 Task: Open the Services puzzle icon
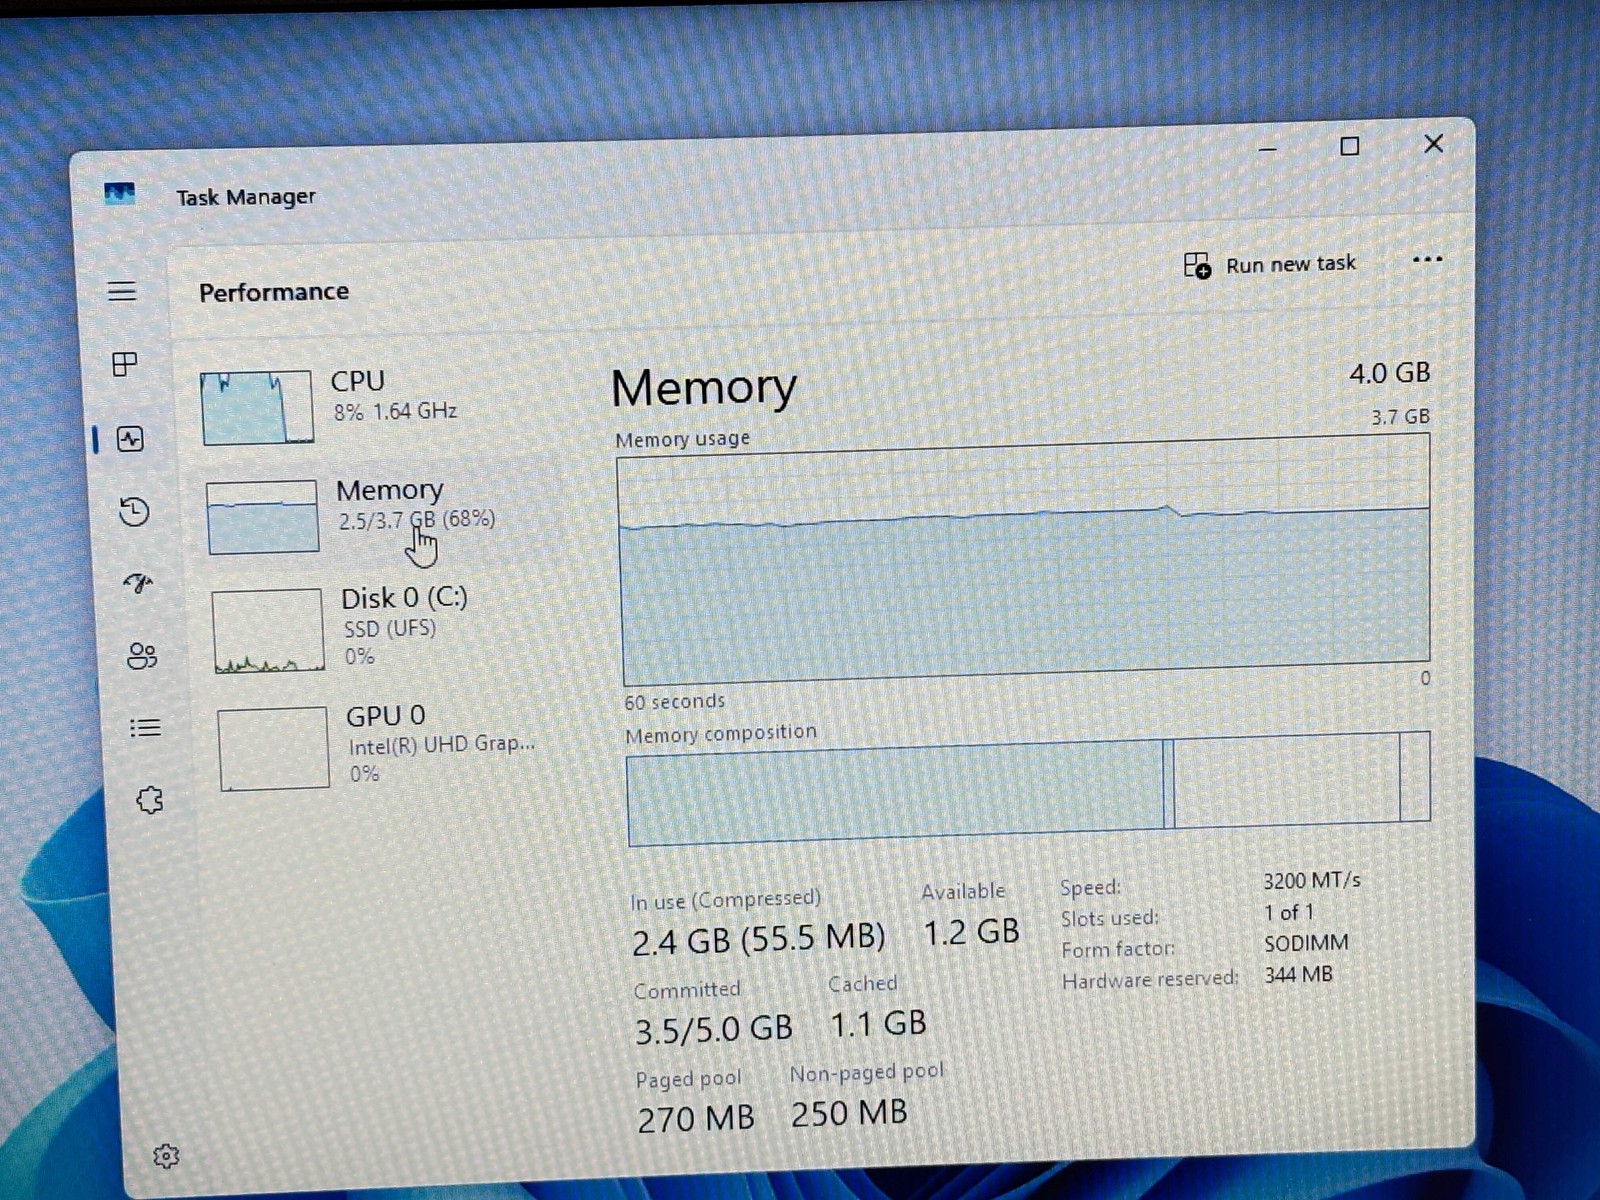(x=150, y=799)
